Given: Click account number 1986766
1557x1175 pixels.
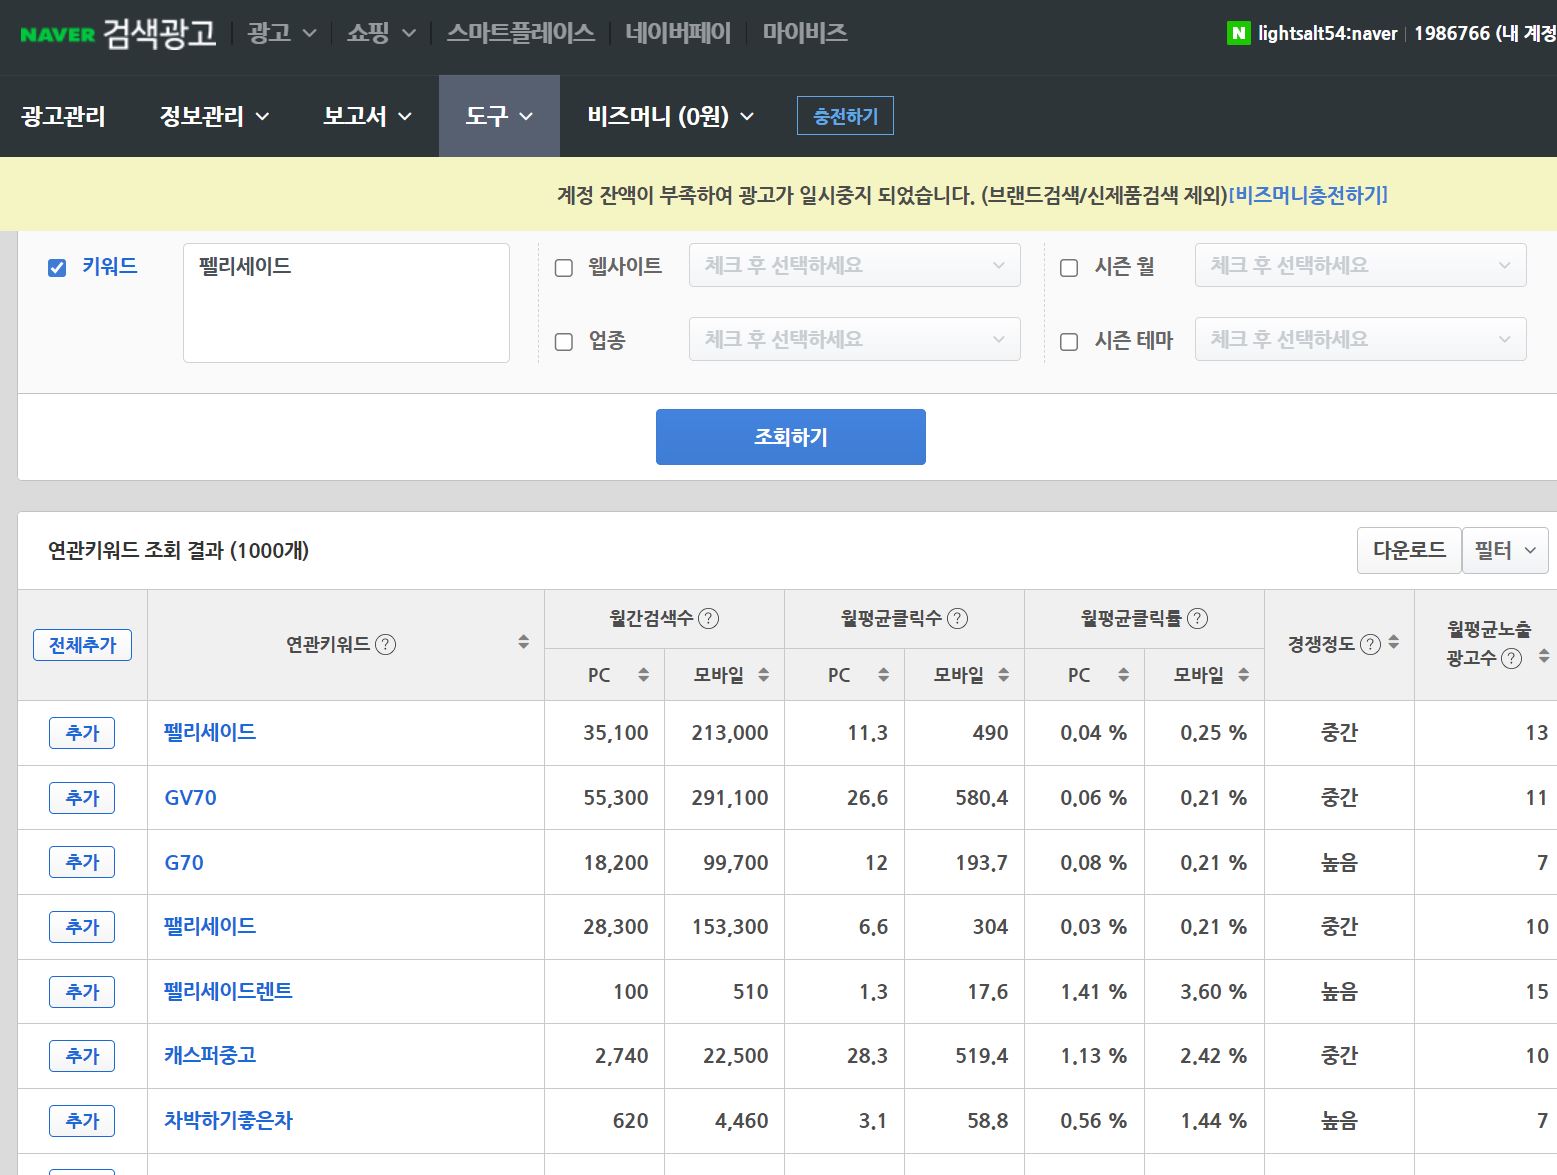Looking at the screenshot, I should point(1452,33).
